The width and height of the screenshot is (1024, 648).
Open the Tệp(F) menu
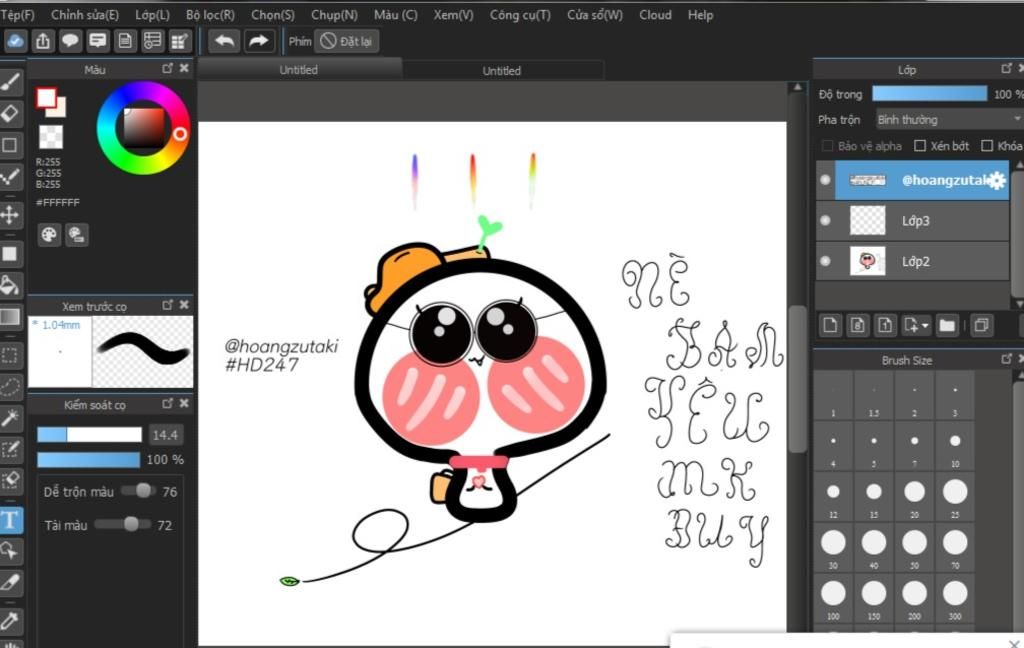[x=18, y=14]
